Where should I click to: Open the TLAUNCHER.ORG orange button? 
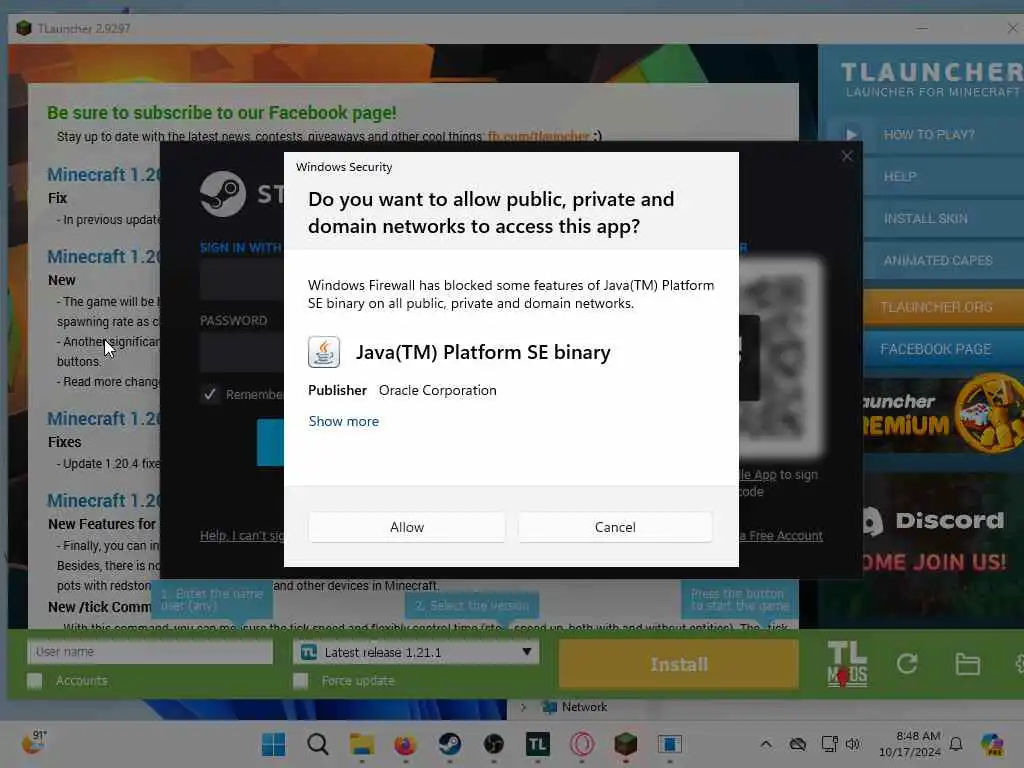[x=944, y=307]
